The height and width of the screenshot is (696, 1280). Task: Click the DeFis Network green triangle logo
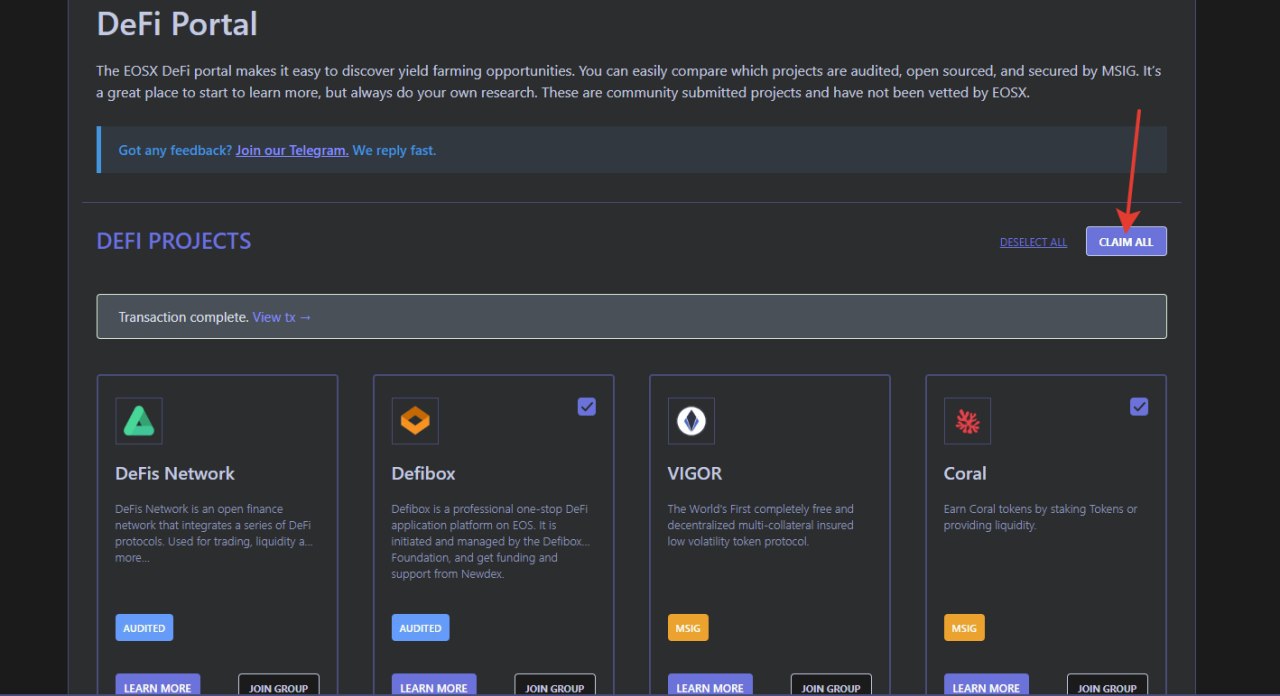(x=139, y=421)
